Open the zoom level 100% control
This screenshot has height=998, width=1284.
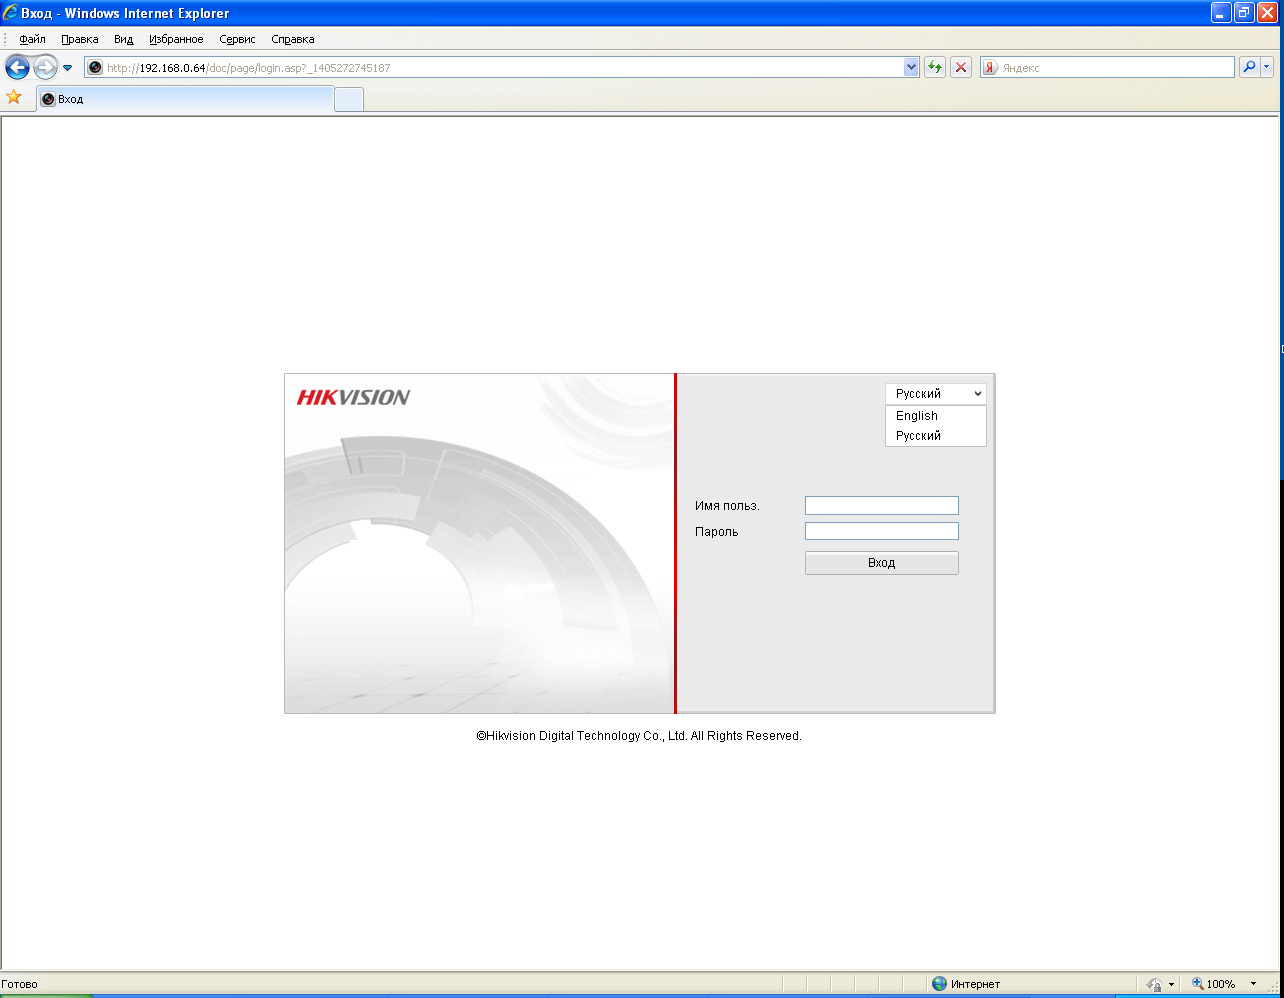click(1214, 984)
